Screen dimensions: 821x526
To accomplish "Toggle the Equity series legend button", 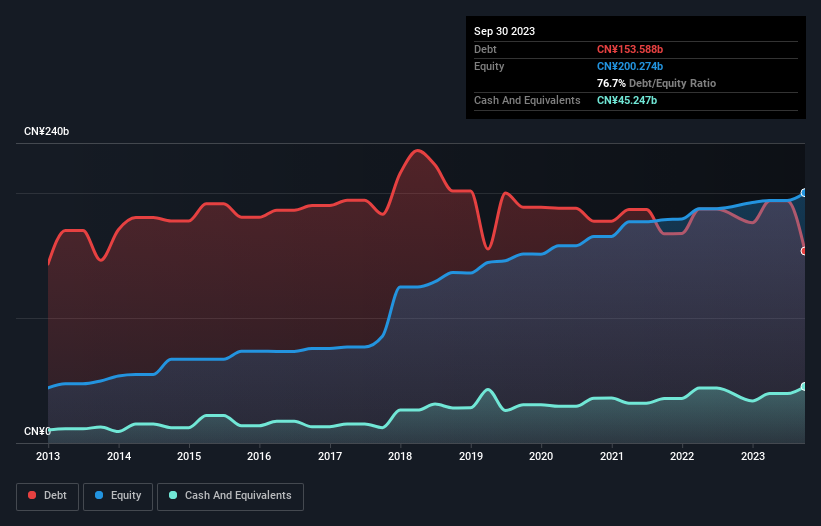I will [x=118, y=496].
